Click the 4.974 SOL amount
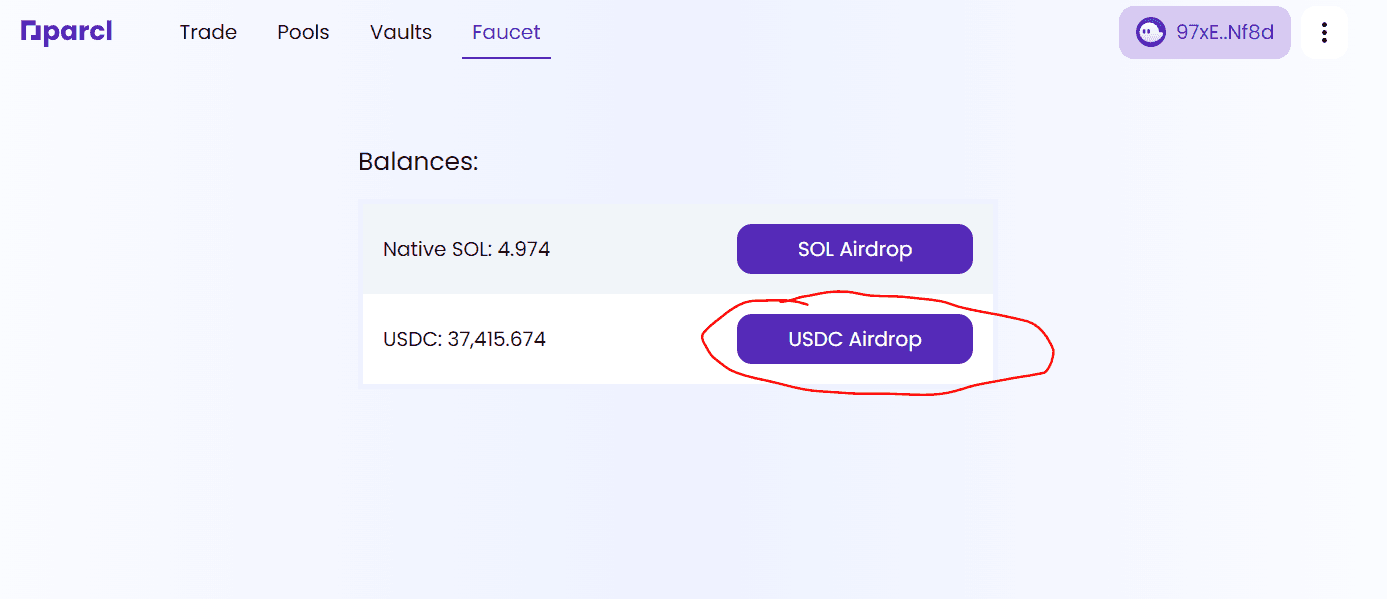This screenshot has width=1387, height=599. 524,249
